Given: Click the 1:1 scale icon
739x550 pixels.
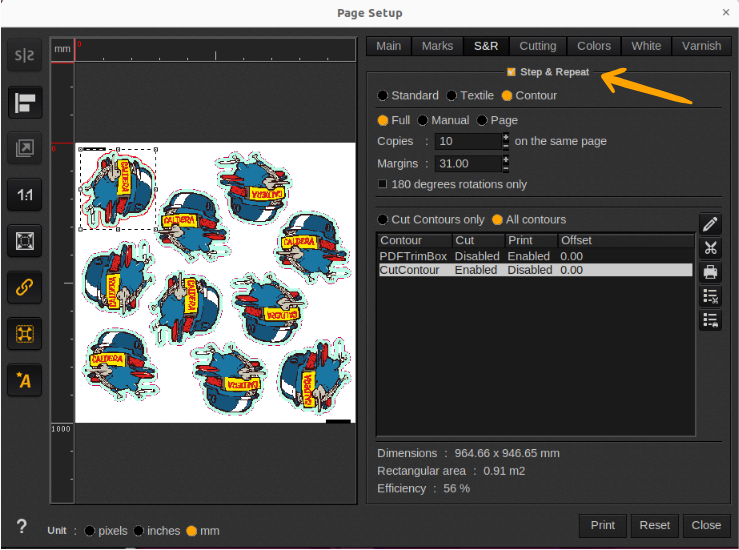Looking at the screenshot, I should tap(24, 195).
